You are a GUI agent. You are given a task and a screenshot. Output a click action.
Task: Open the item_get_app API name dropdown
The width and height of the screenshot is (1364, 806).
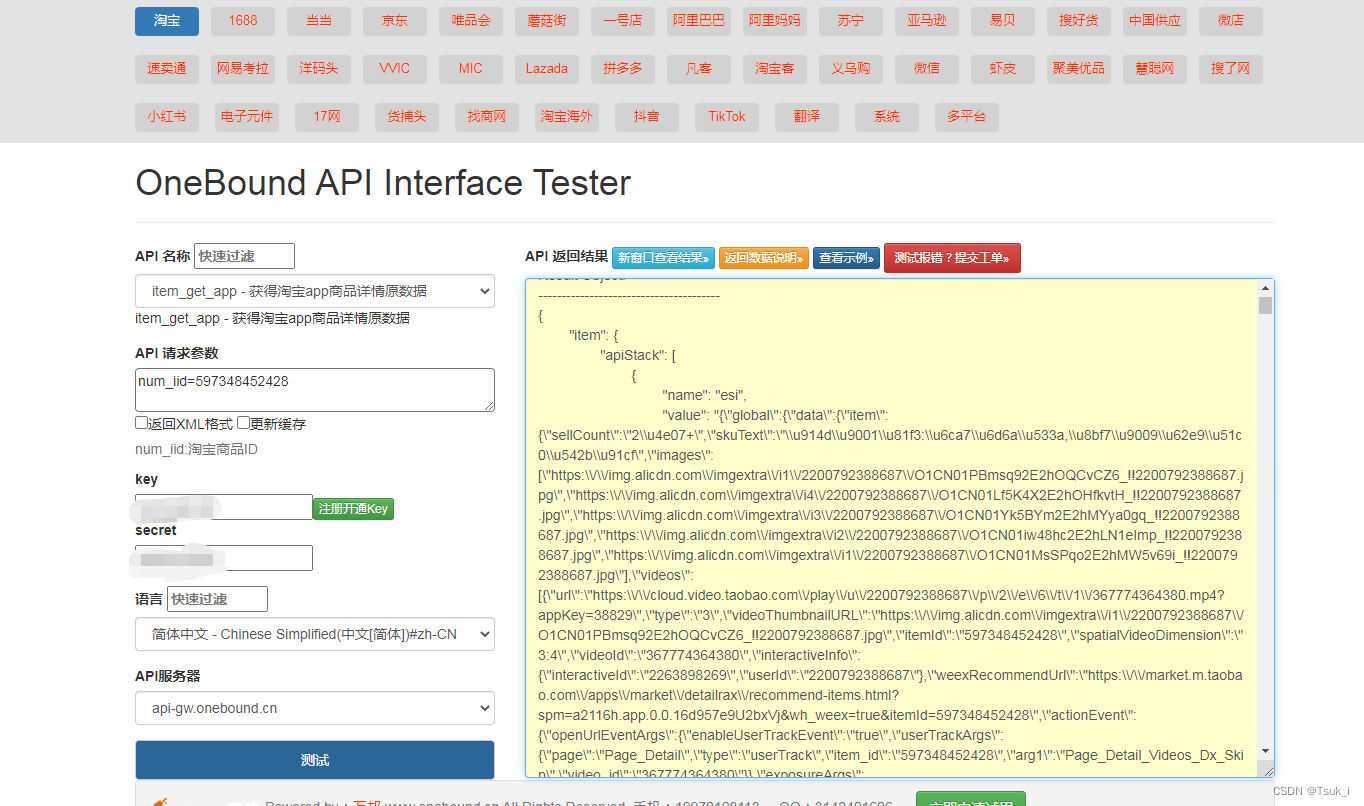pyautogui.click(x=315, y=291)
